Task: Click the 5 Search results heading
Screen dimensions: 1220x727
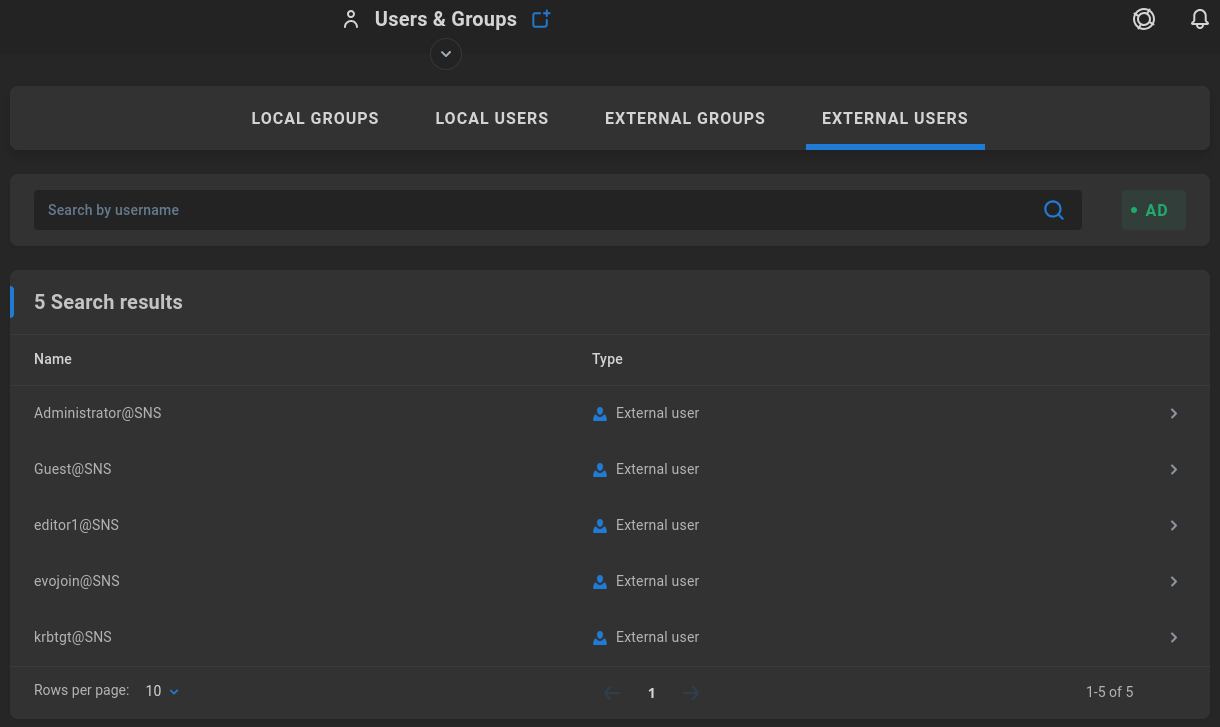Action: [108, 302]
